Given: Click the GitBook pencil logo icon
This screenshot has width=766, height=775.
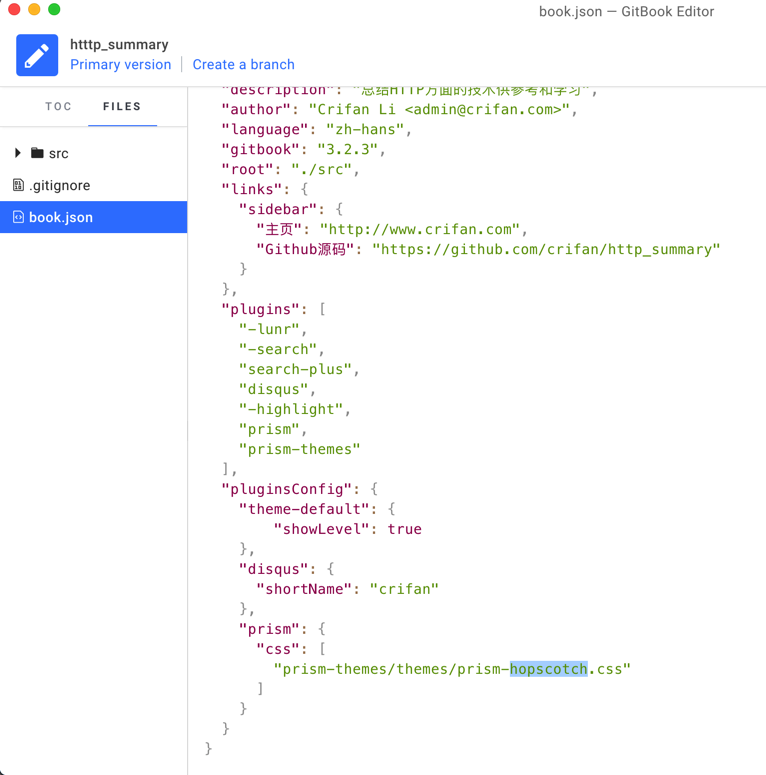Looking at the screenshot, I should (x=37, y=55).
